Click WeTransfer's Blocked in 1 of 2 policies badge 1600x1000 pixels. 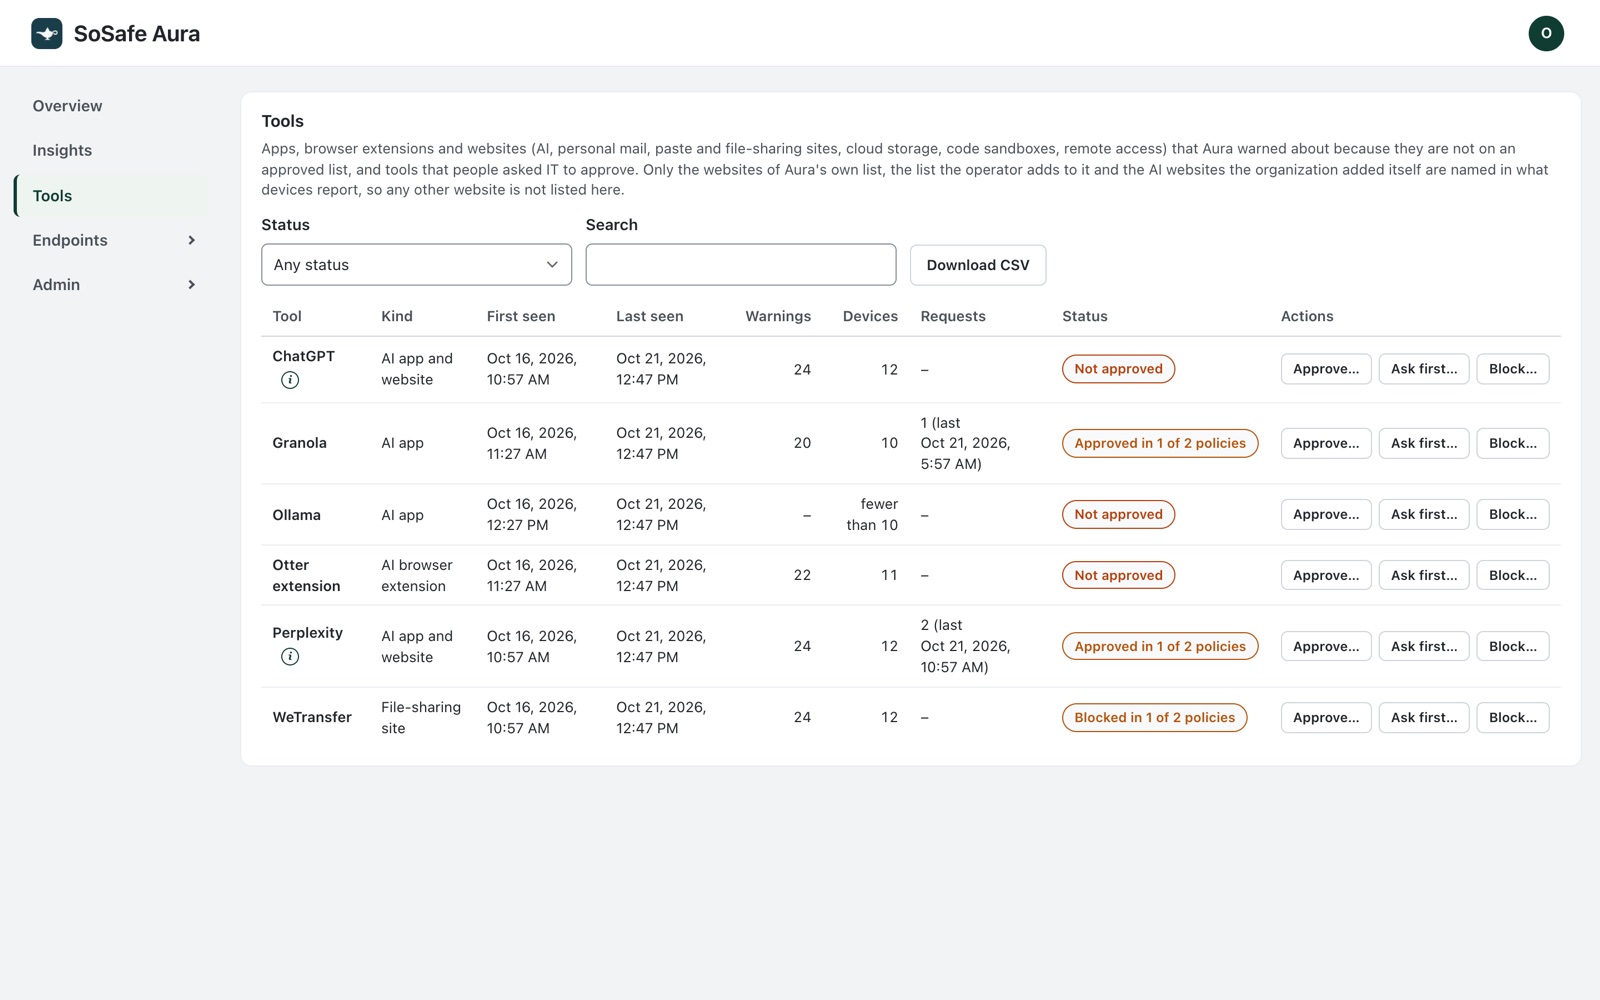(1154, 717)
